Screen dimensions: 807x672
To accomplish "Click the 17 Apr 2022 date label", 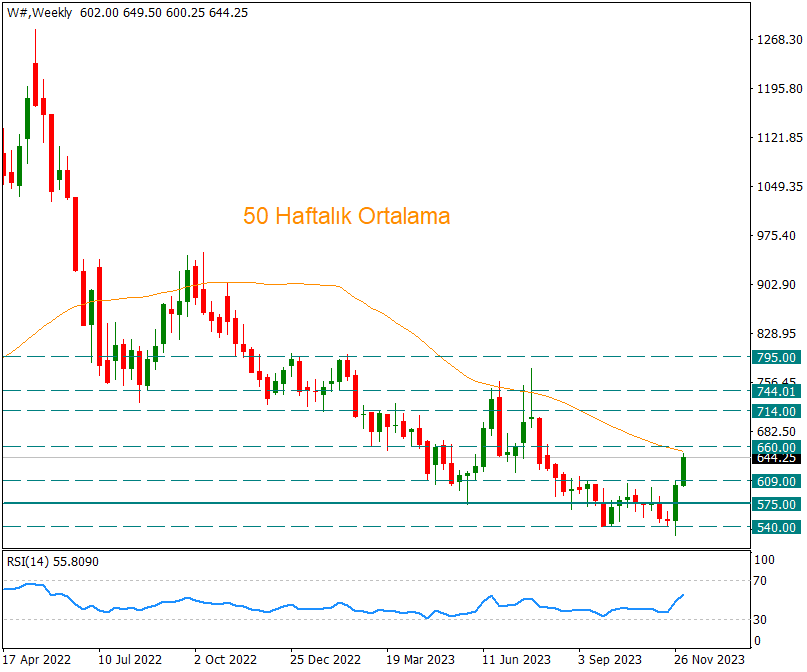I will point(37,660).
